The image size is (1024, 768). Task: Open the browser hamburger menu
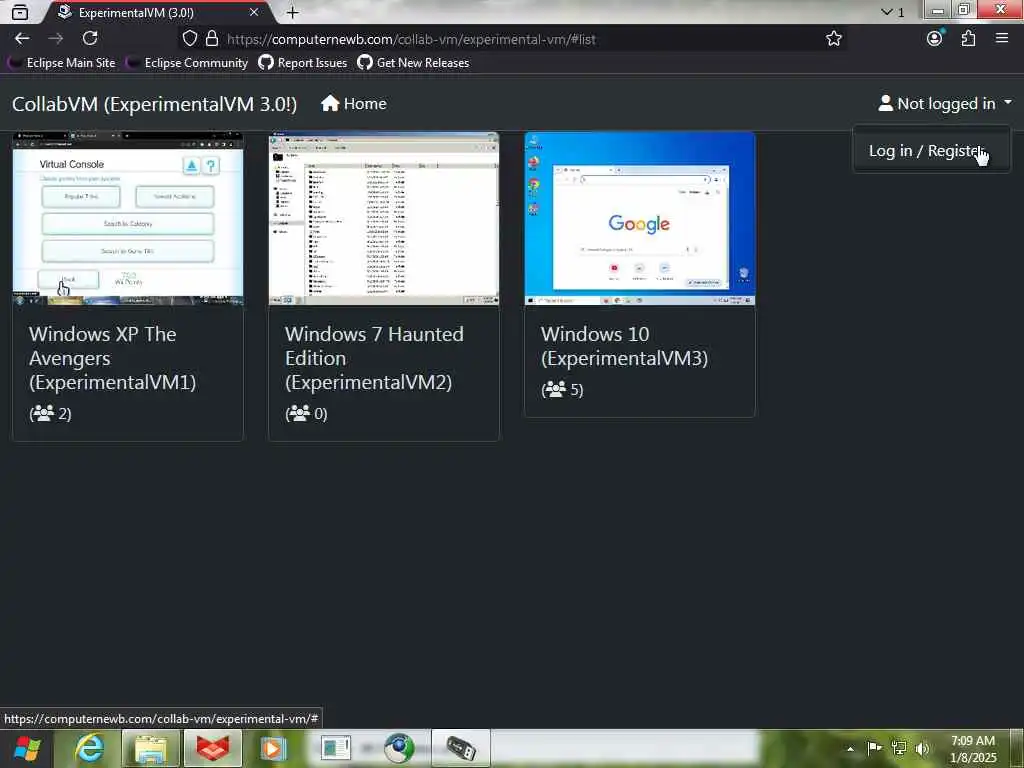pos(1002,39)
